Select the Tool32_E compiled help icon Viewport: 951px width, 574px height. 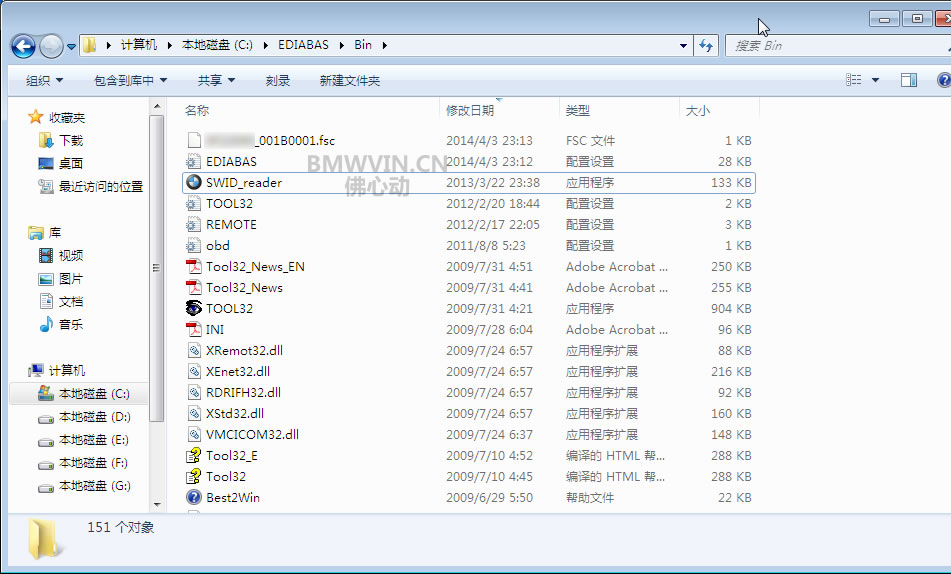[x=193, y=456]
